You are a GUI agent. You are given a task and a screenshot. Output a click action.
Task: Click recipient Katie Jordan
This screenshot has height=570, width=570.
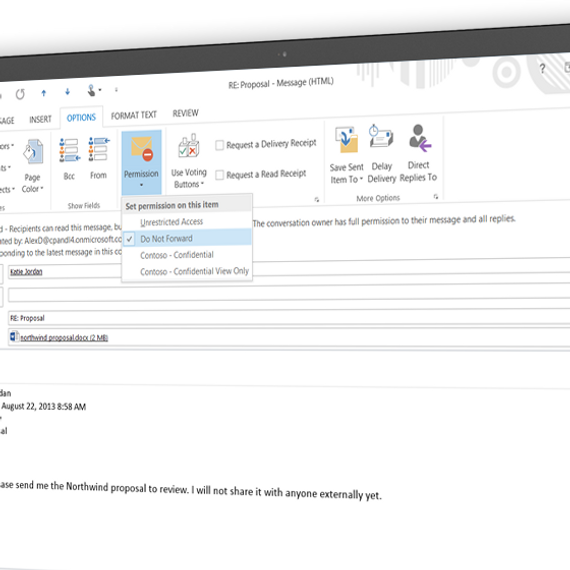(x=26, y=272)
